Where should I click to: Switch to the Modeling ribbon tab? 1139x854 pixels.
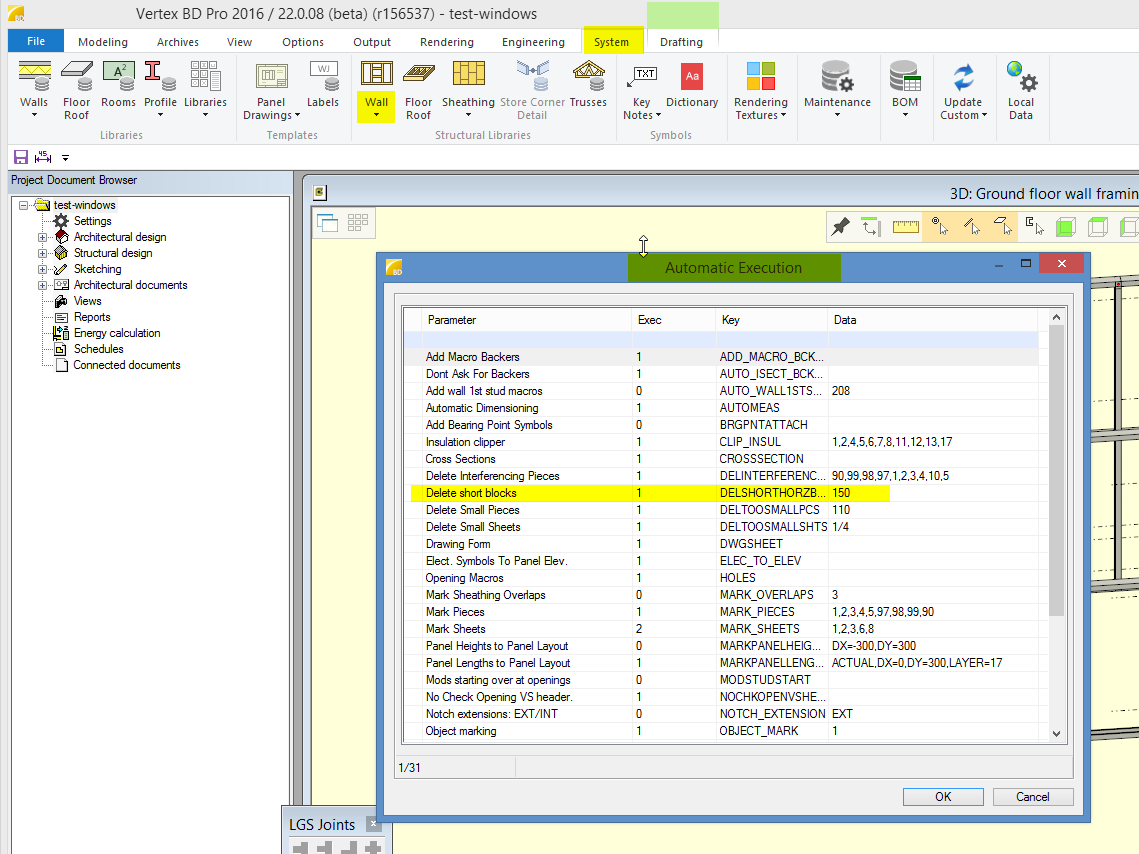pyautogui.click(x=103, y=42)
